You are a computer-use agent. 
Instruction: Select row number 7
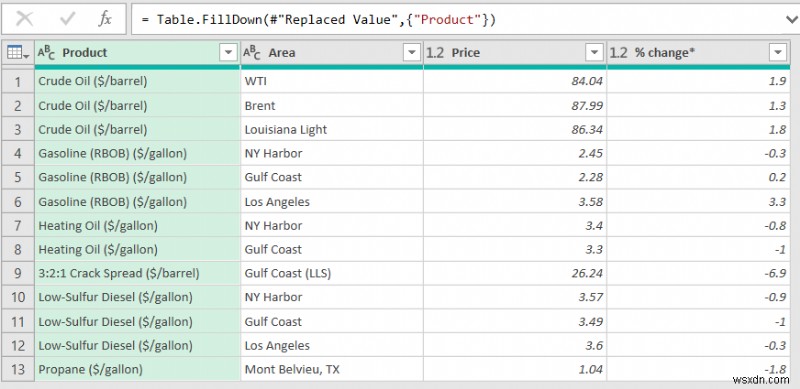(18, 225)
